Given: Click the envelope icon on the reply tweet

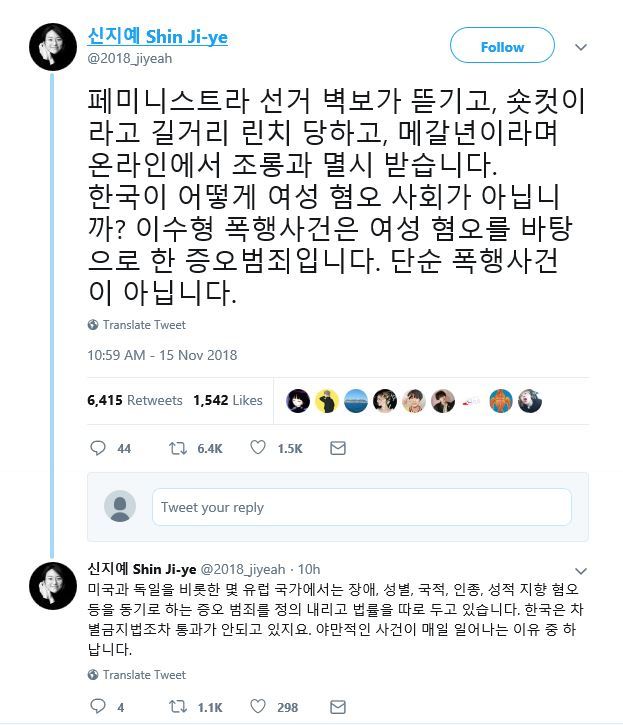Looking at the screenshot, I should (x=337, y=707).
